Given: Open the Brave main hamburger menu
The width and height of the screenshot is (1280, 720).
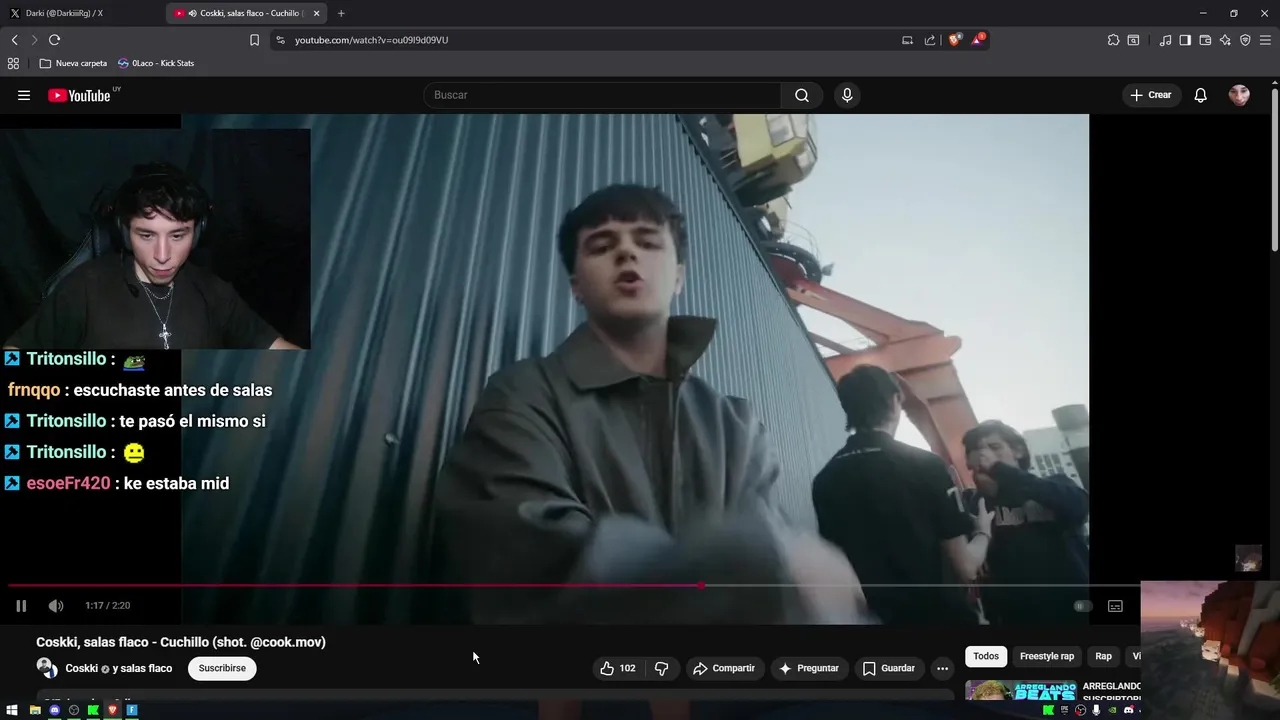Looking at the screenshot, I should 1265,40.
